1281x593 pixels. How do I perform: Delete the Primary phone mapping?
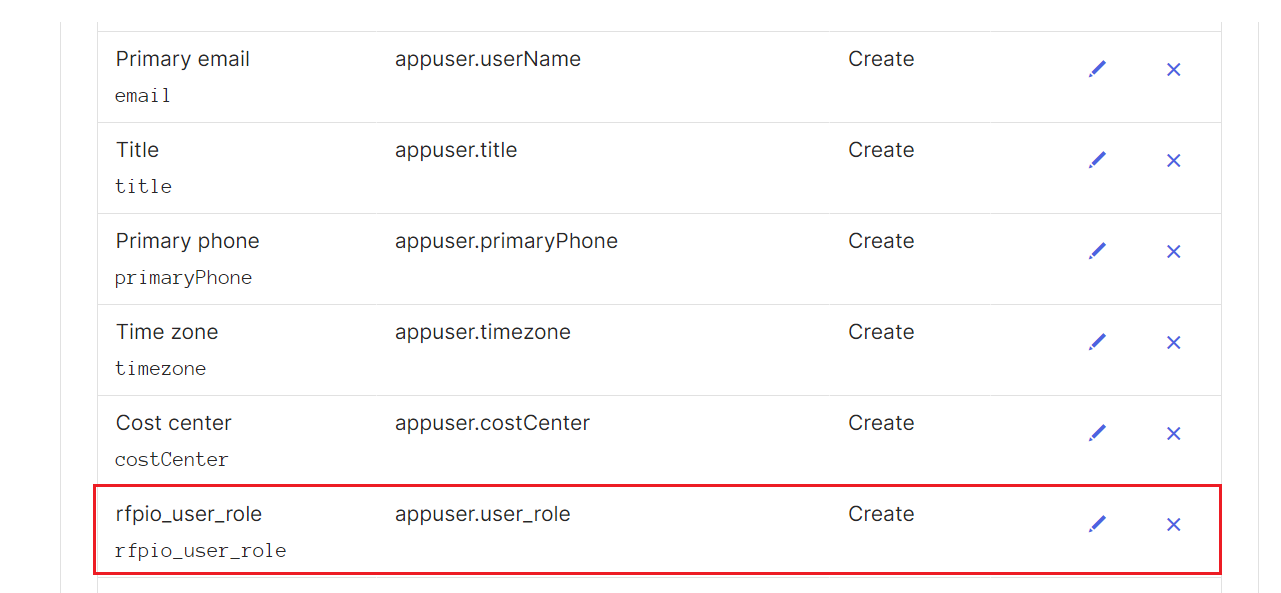coord(1174,251)
